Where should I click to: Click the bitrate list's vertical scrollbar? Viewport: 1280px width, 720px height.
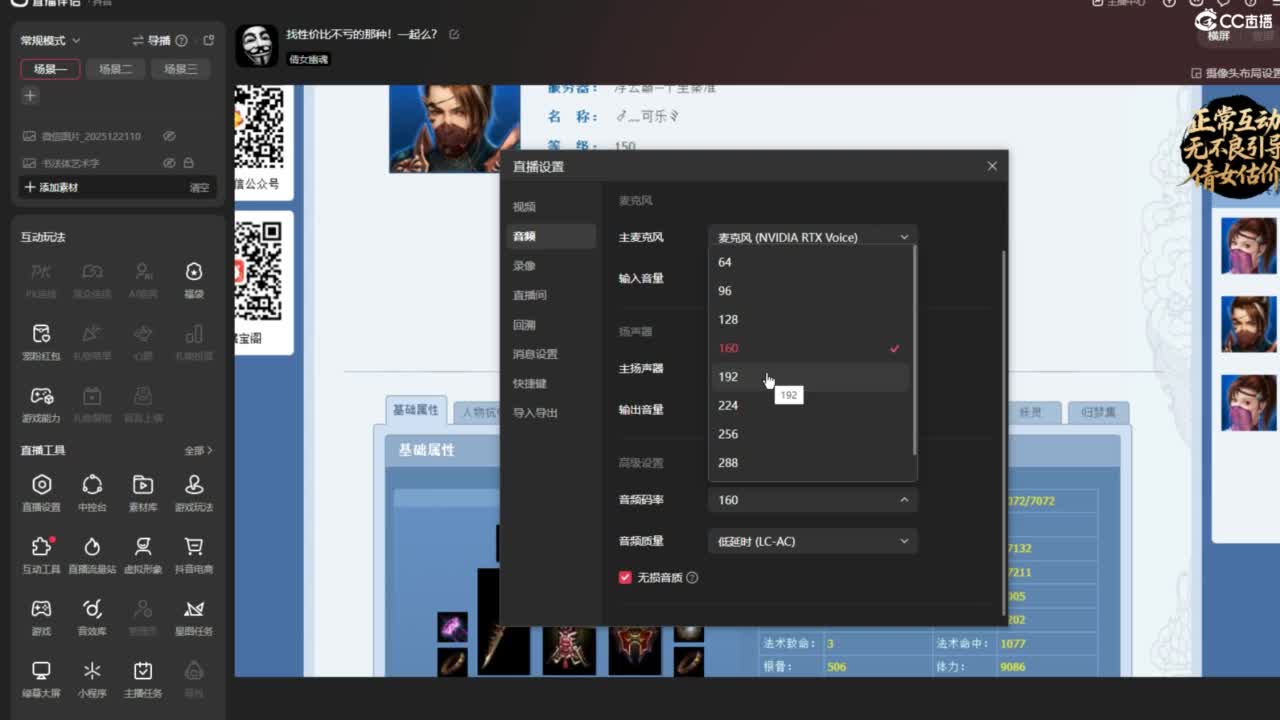click(x=914, y=350)
